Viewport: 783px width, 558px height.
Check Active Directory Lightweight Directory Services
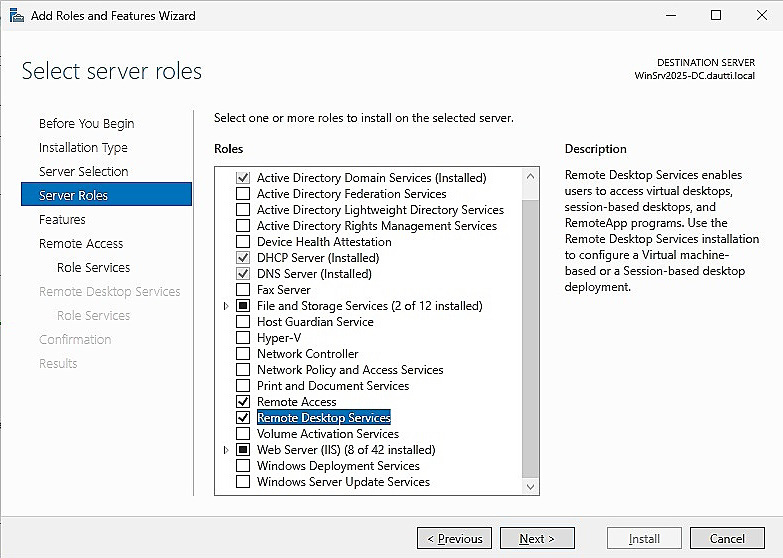tap(243, 210)
